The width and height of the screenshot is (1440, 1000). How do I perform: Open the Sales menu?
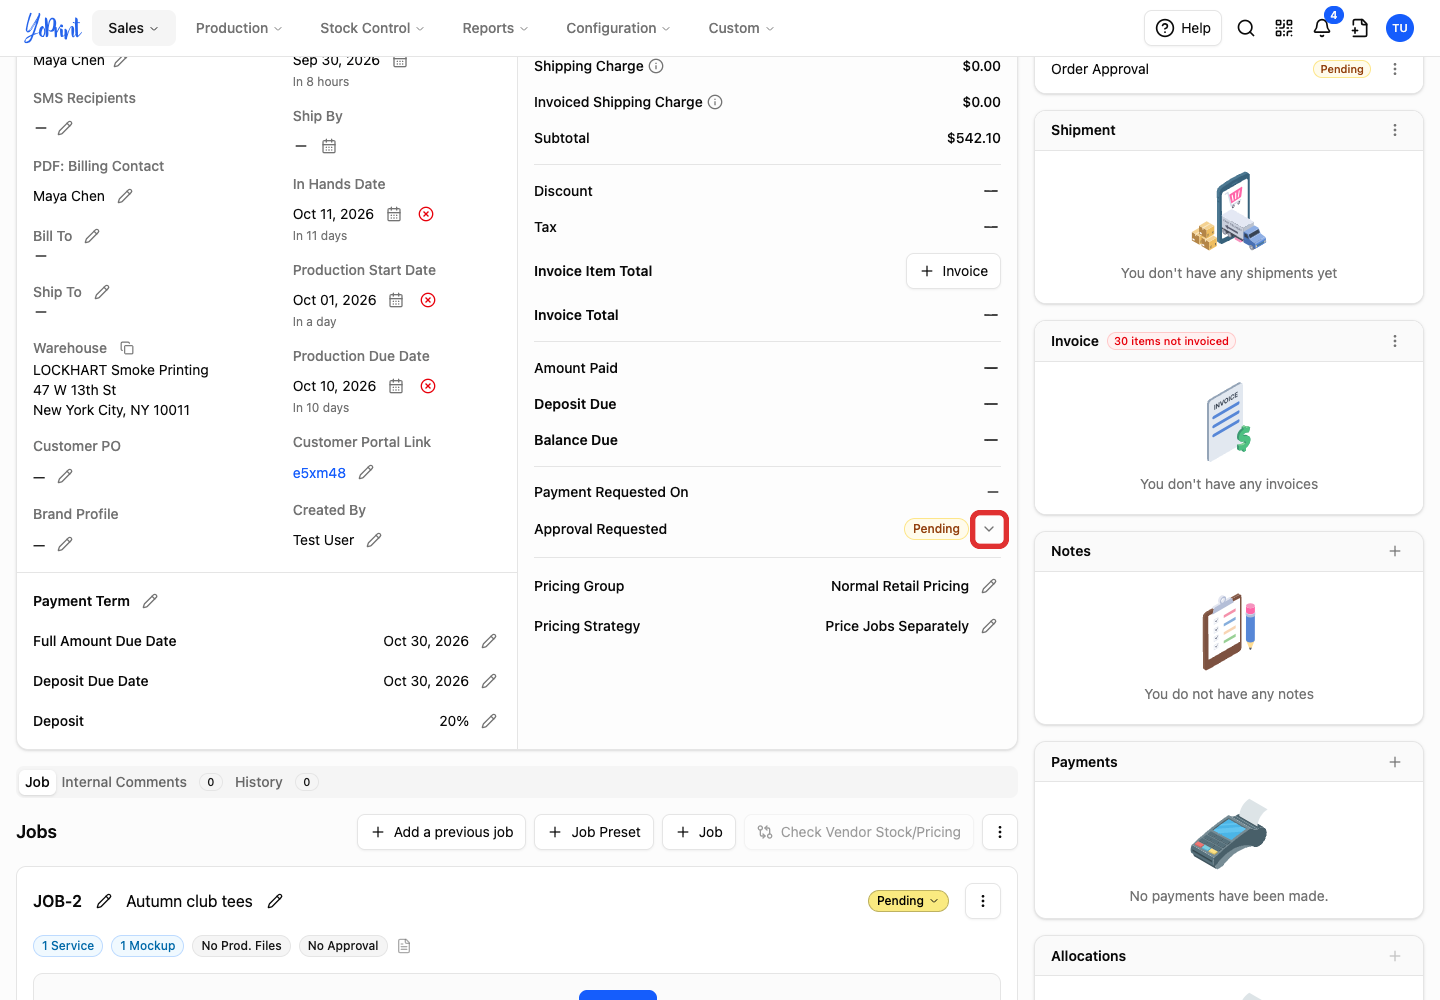(x=133, y=28)
